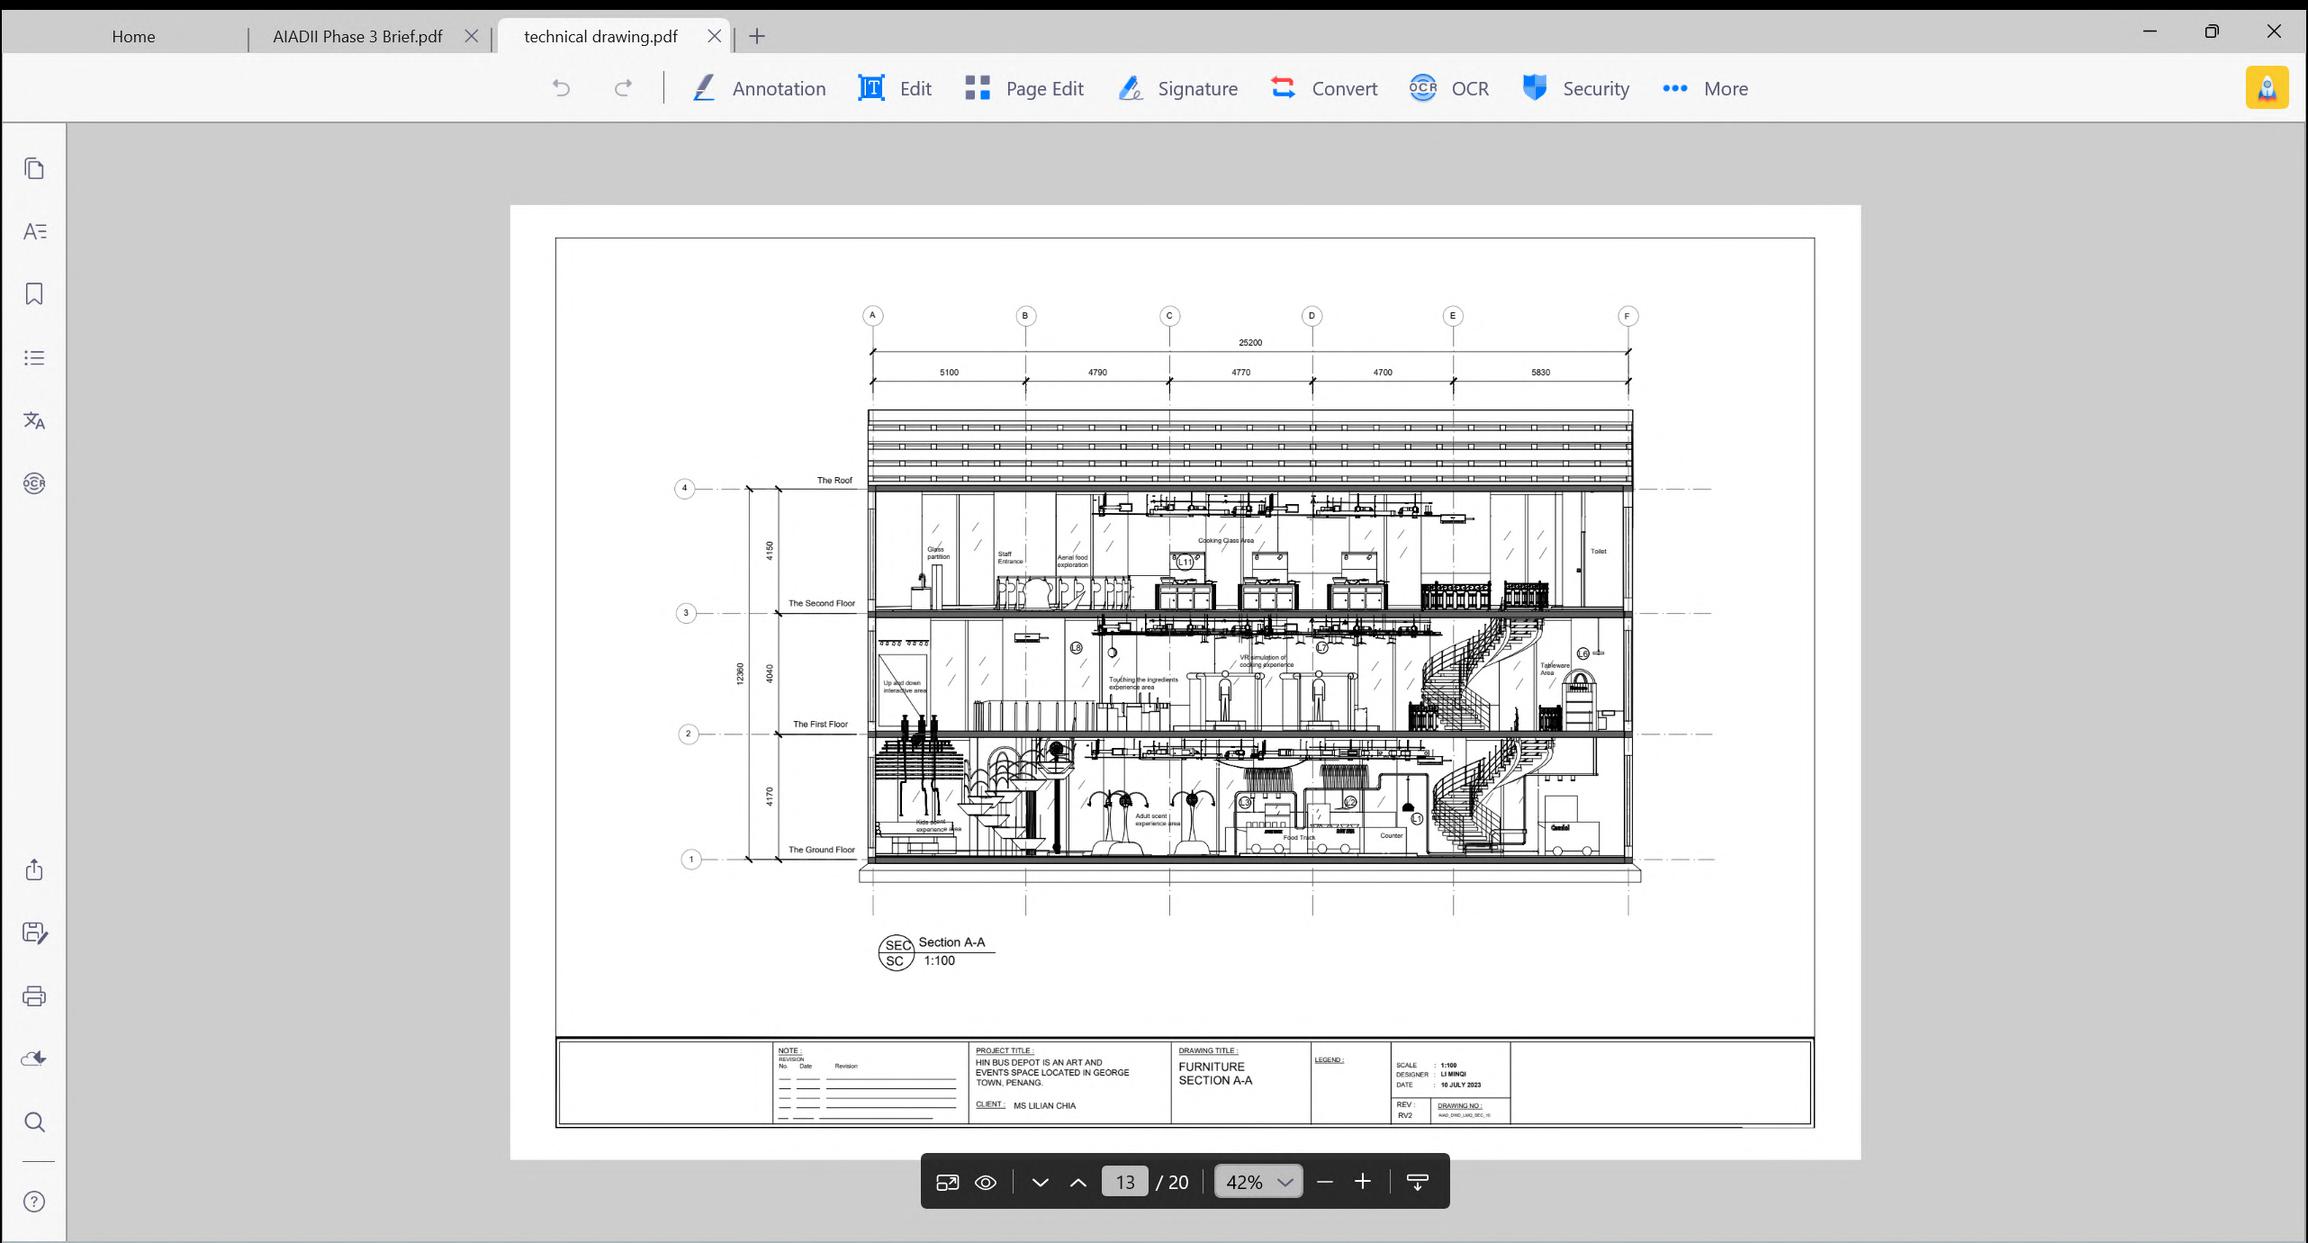Collapse the bottom page control bar
The image size is (2308, 1243).
1417,1182
